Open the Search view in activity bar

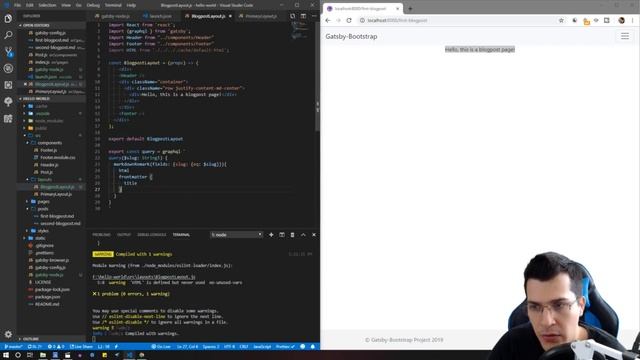8,35
